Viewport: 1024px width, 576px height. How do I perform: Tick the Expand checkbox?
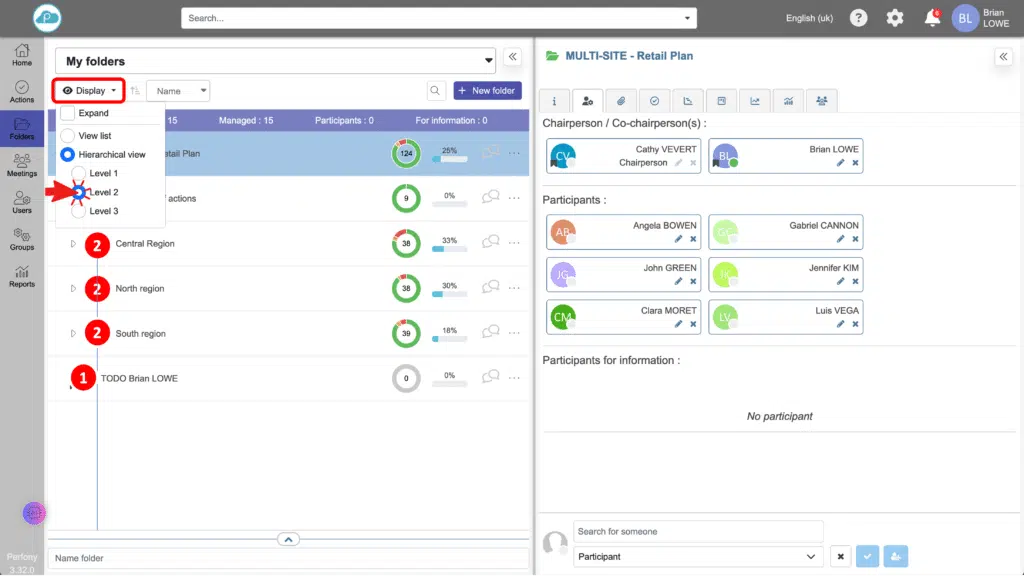click(68, 113)
